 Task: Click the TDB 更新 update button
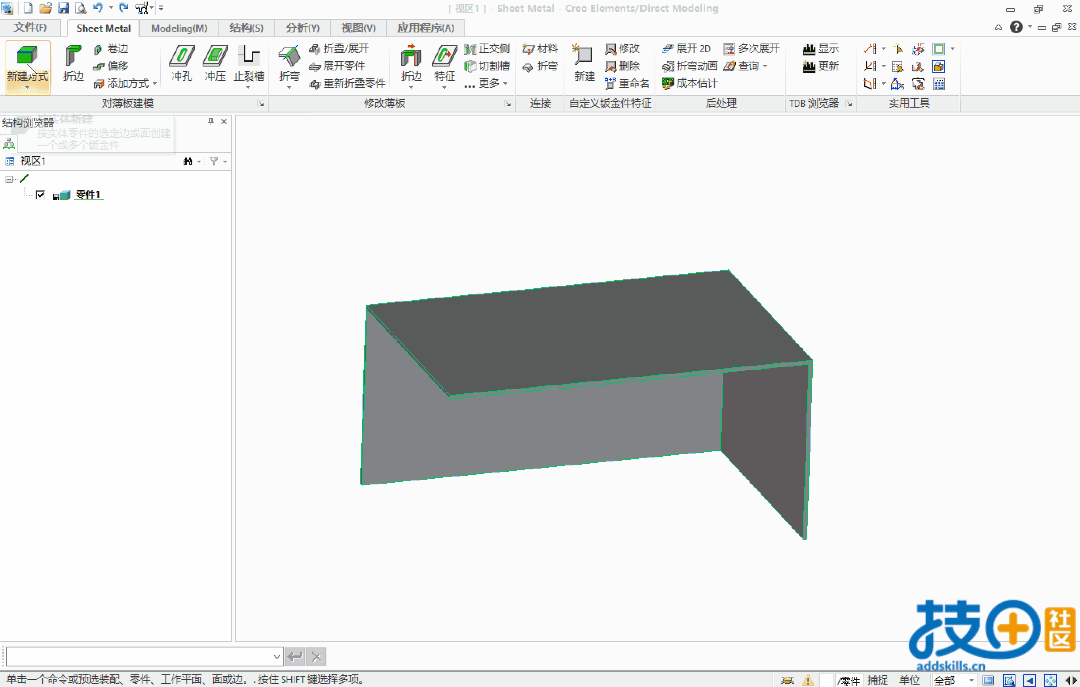tap(821, 66)
